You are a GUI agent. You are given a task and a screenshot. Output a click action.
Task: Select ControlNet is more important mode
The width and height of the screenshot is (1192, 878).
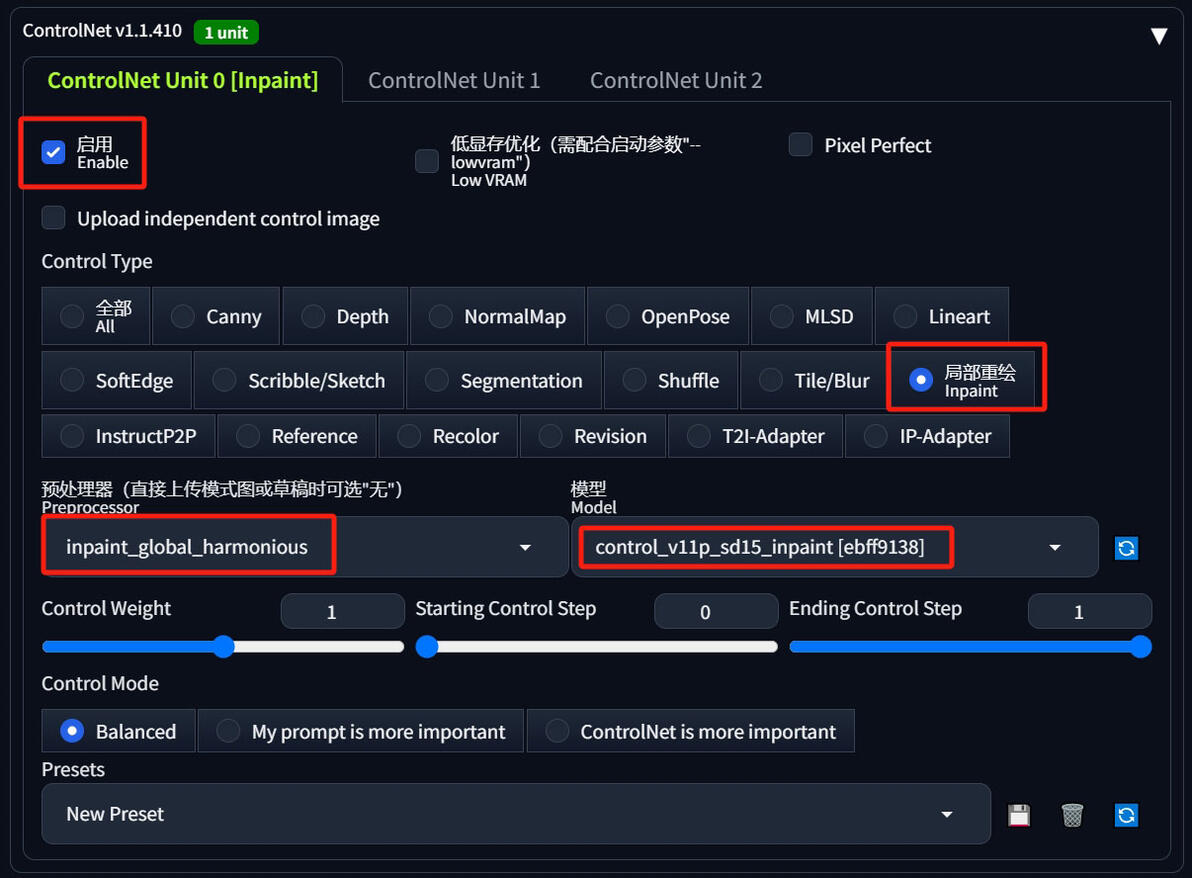[x=691, y=732]
